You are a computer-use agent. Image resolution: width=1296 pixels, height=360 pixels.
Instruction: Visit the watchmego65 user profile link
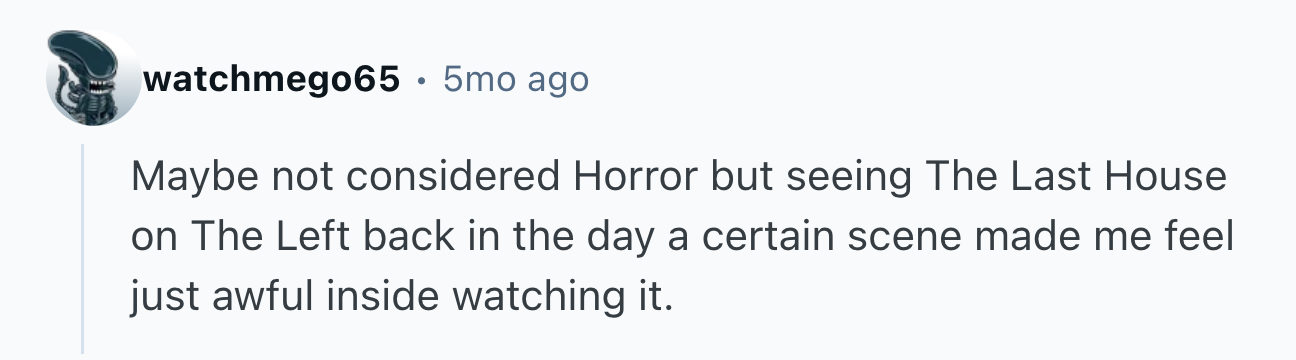coord(272,79)
